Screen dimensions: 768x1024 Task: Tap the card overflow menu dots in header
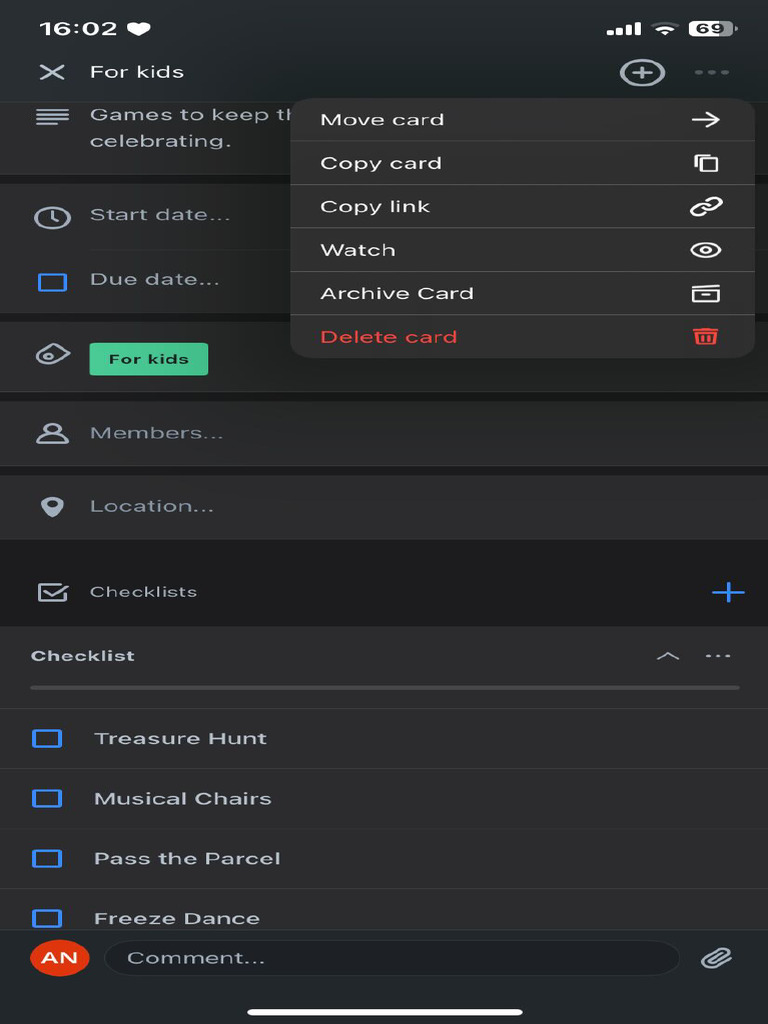click(x=712, y=72)
